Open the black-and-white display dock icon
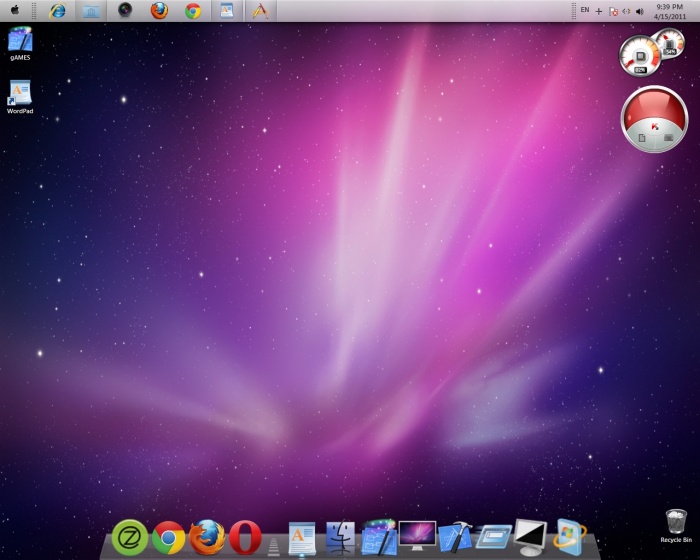700x560 pixels. [530, 537]
